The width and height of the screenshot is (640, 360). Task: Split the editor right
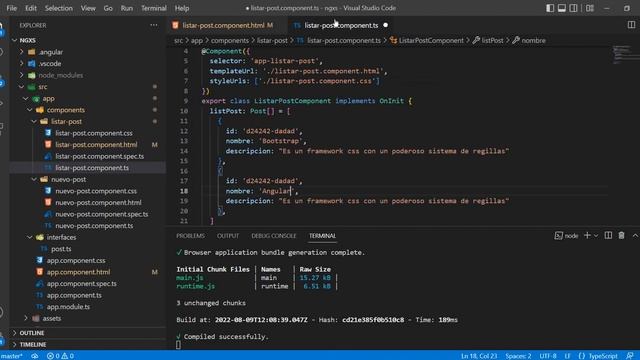631,25
